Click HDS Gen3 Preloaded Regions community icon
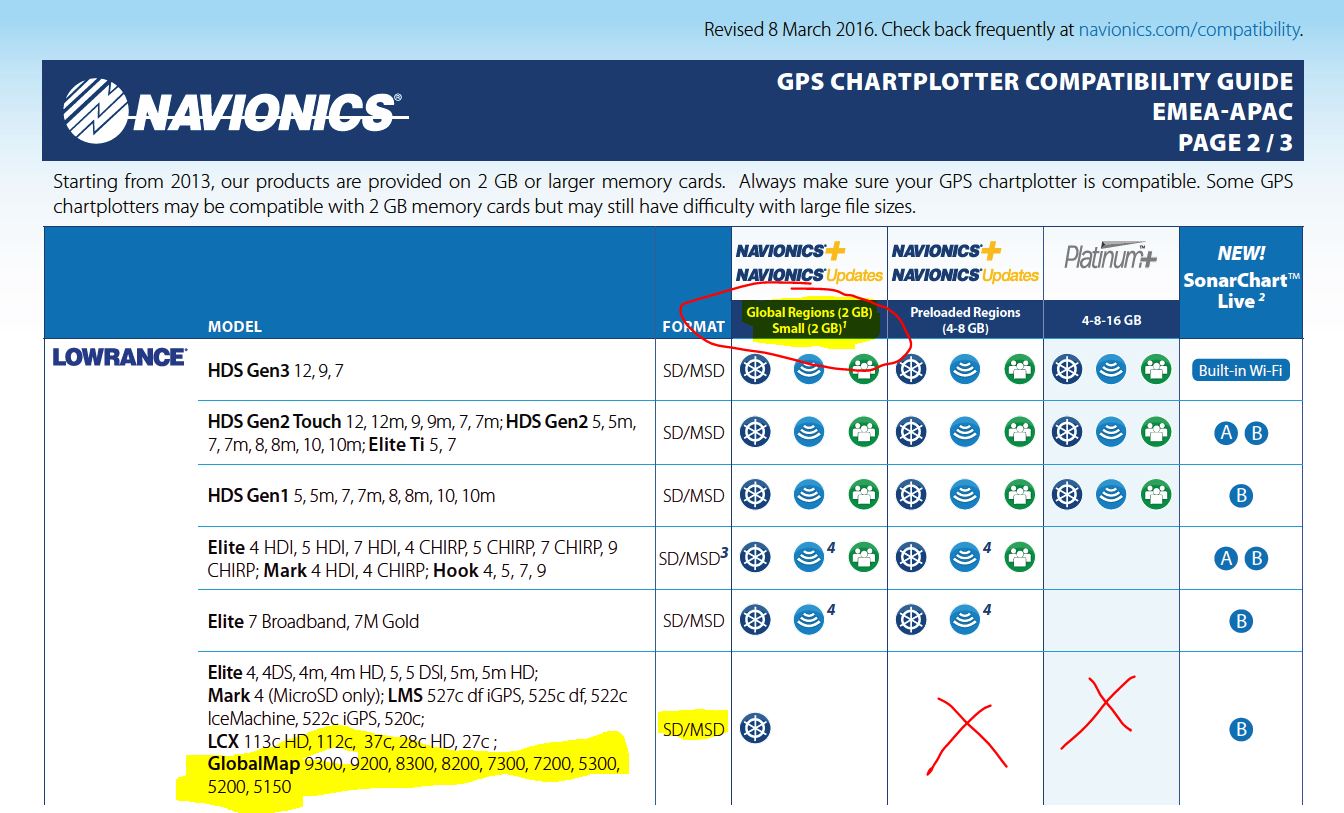Image resolution: width=1344 pixels, height=813 pixels. click(x=1019, y=370)
